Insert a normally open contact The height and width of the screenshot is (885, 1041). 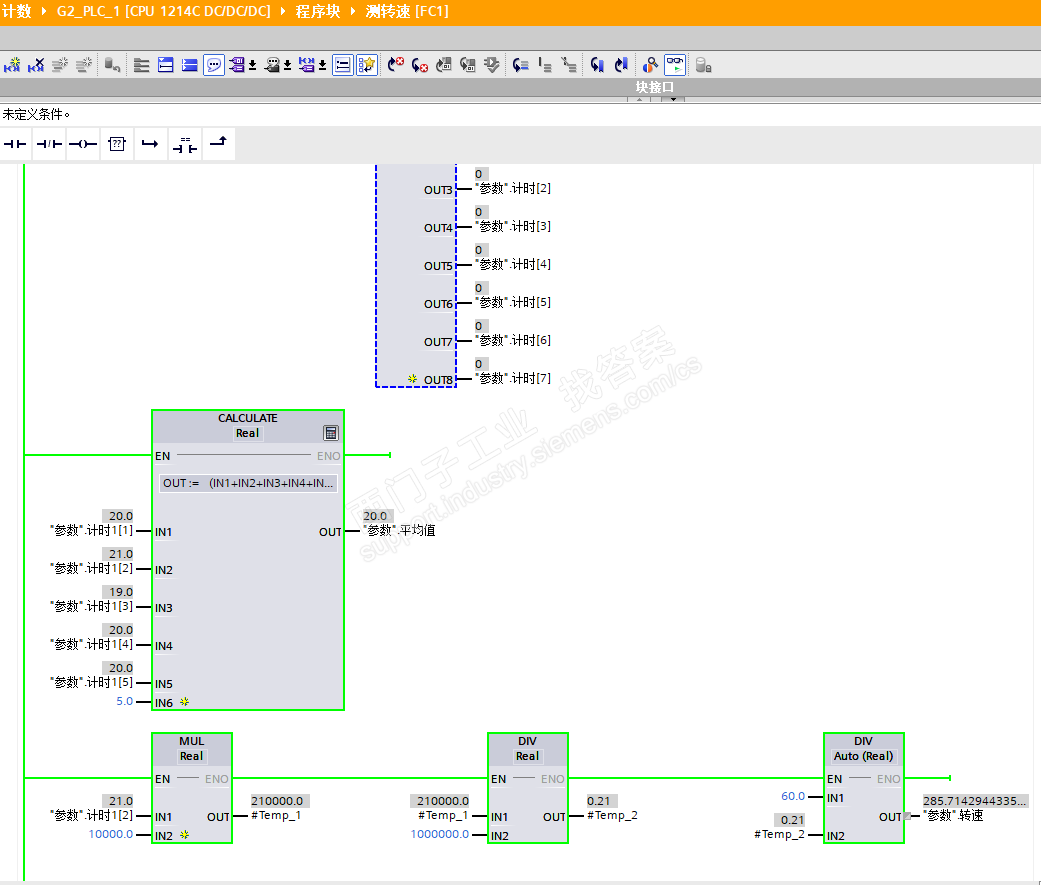pos(15,144)
